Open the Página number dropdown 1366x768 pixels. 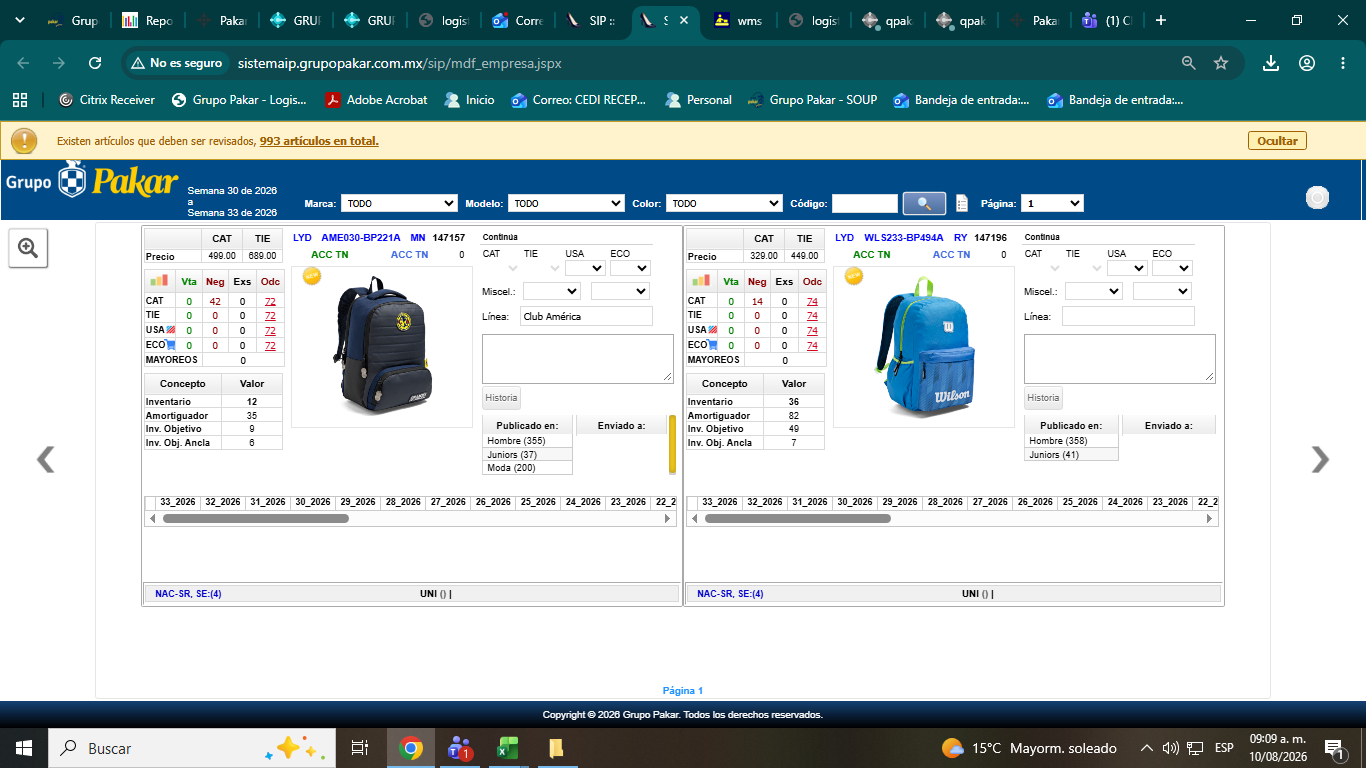tap(1054, 203)
